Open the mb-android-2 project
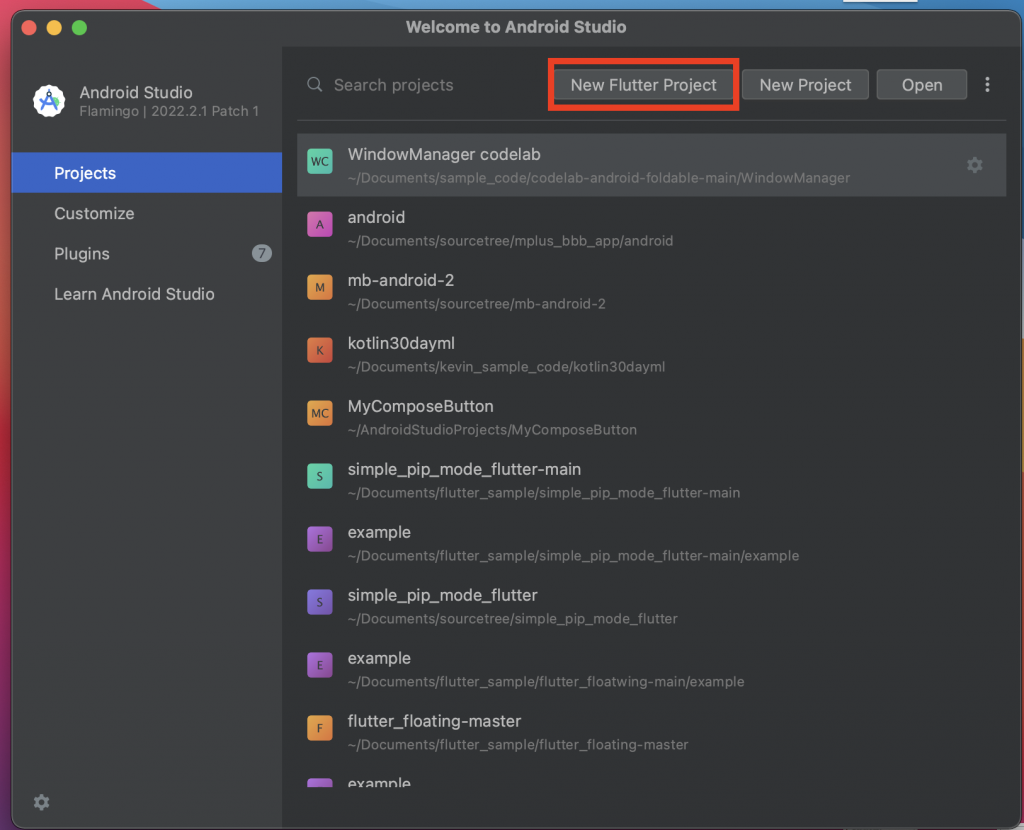Viewport: 1024px width, 830px height. tap(651, 291)
